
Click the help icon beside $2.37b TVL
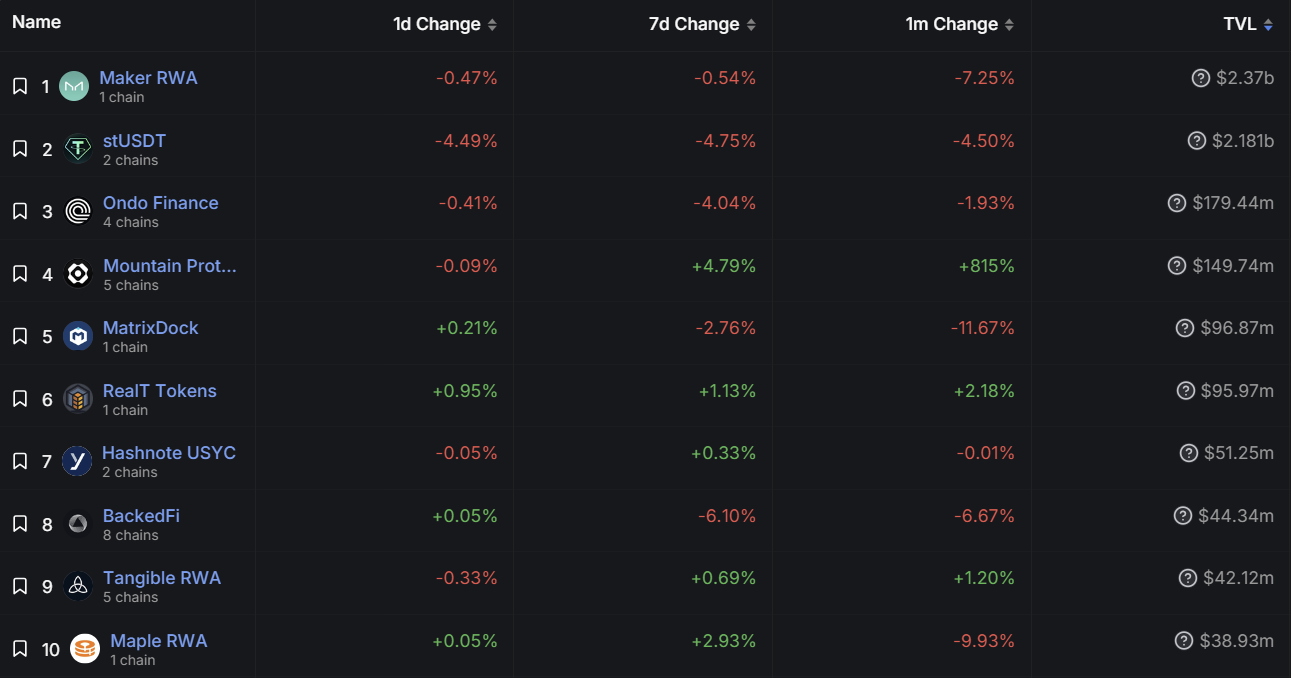(x=1201, y=78)
